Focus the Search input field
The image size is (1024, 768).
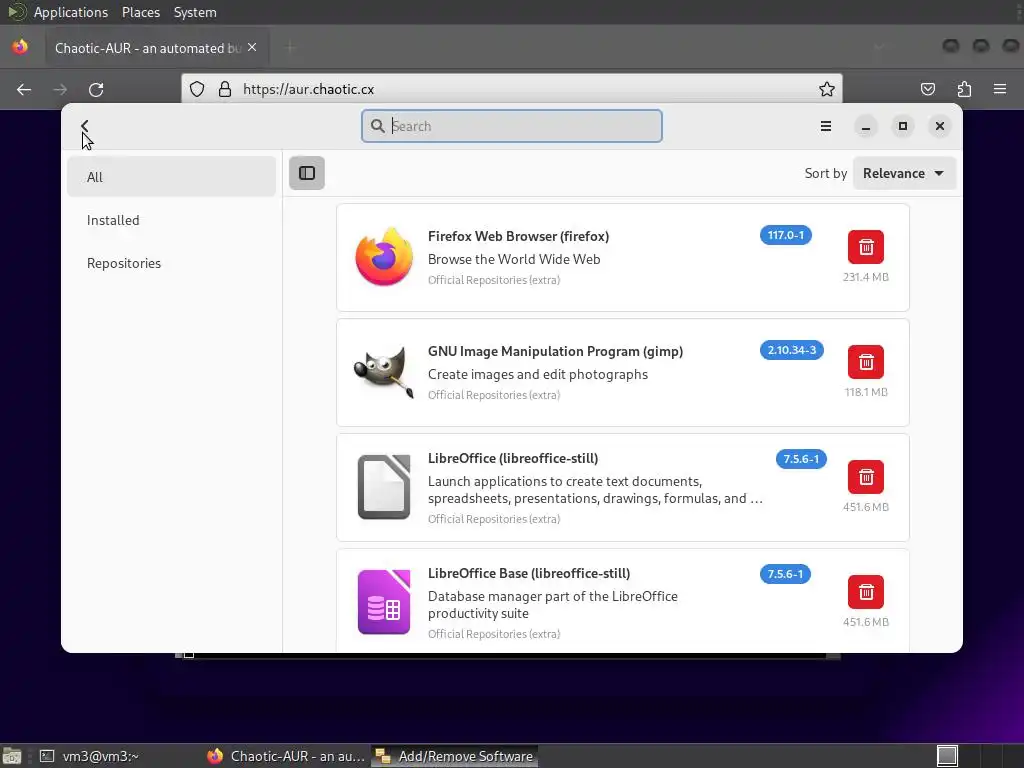pos(512,126)
